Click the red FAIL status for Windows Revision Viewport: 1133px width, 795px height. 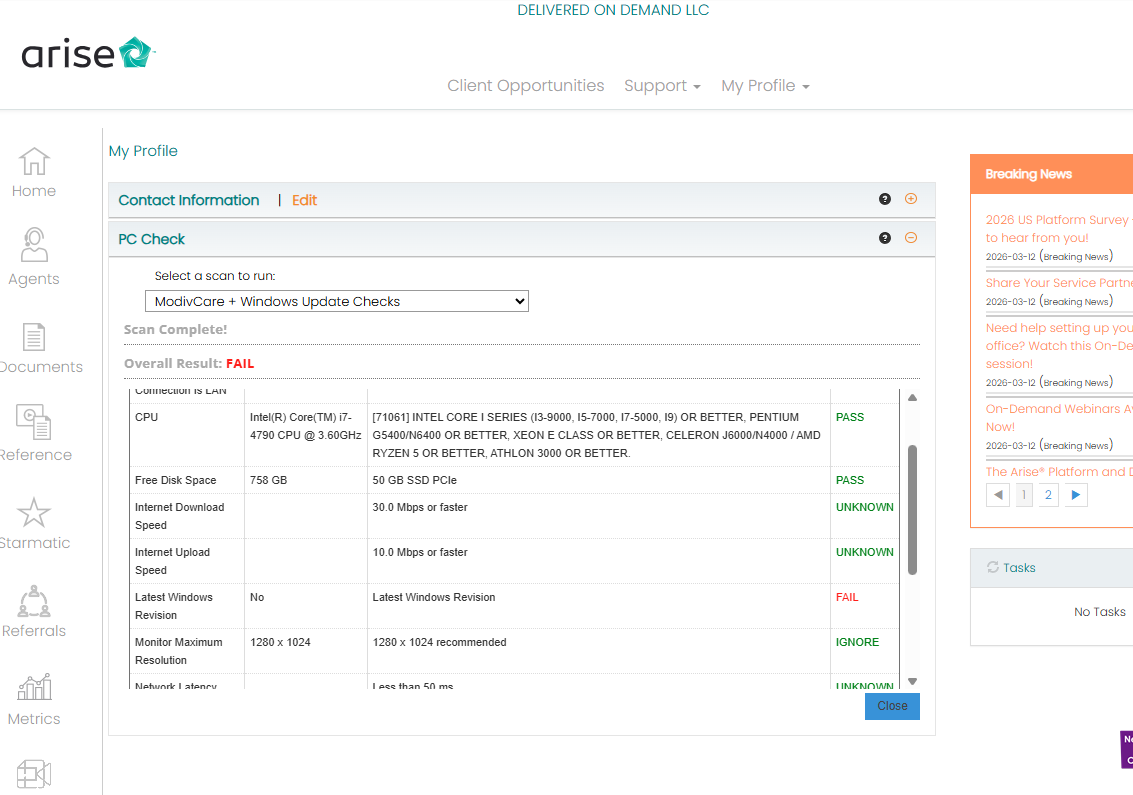click(x=847, y=597)
